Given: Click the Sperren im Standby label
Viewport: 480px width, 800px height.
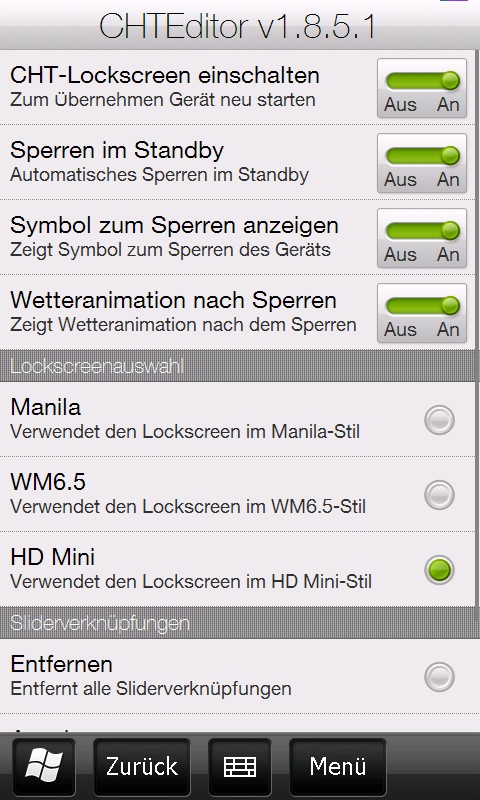Looking at the screenshot, I should (117, 150).
